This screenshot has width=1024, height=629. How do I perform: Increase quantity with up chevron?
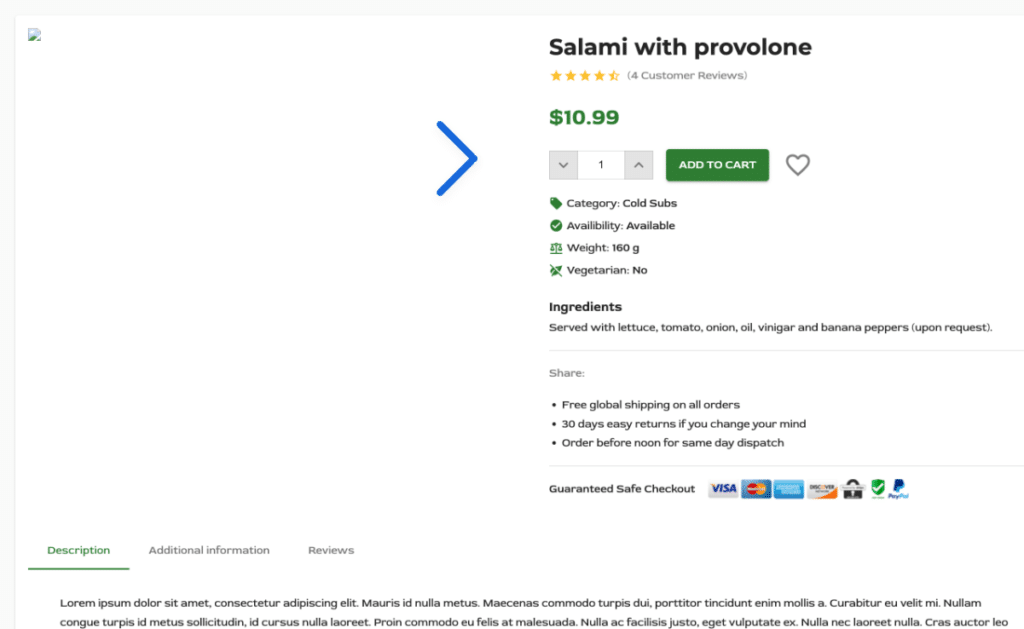pyautogui.click(x=639, y=165)
